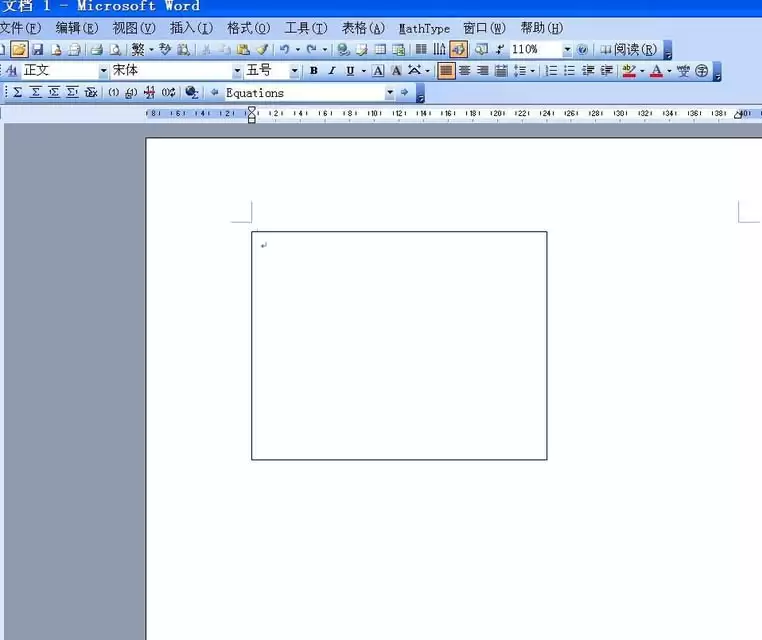The height and width of the screenshot is (640, 762).
Task: Click the Open folder icon
Action: click(x=19, y=50)
